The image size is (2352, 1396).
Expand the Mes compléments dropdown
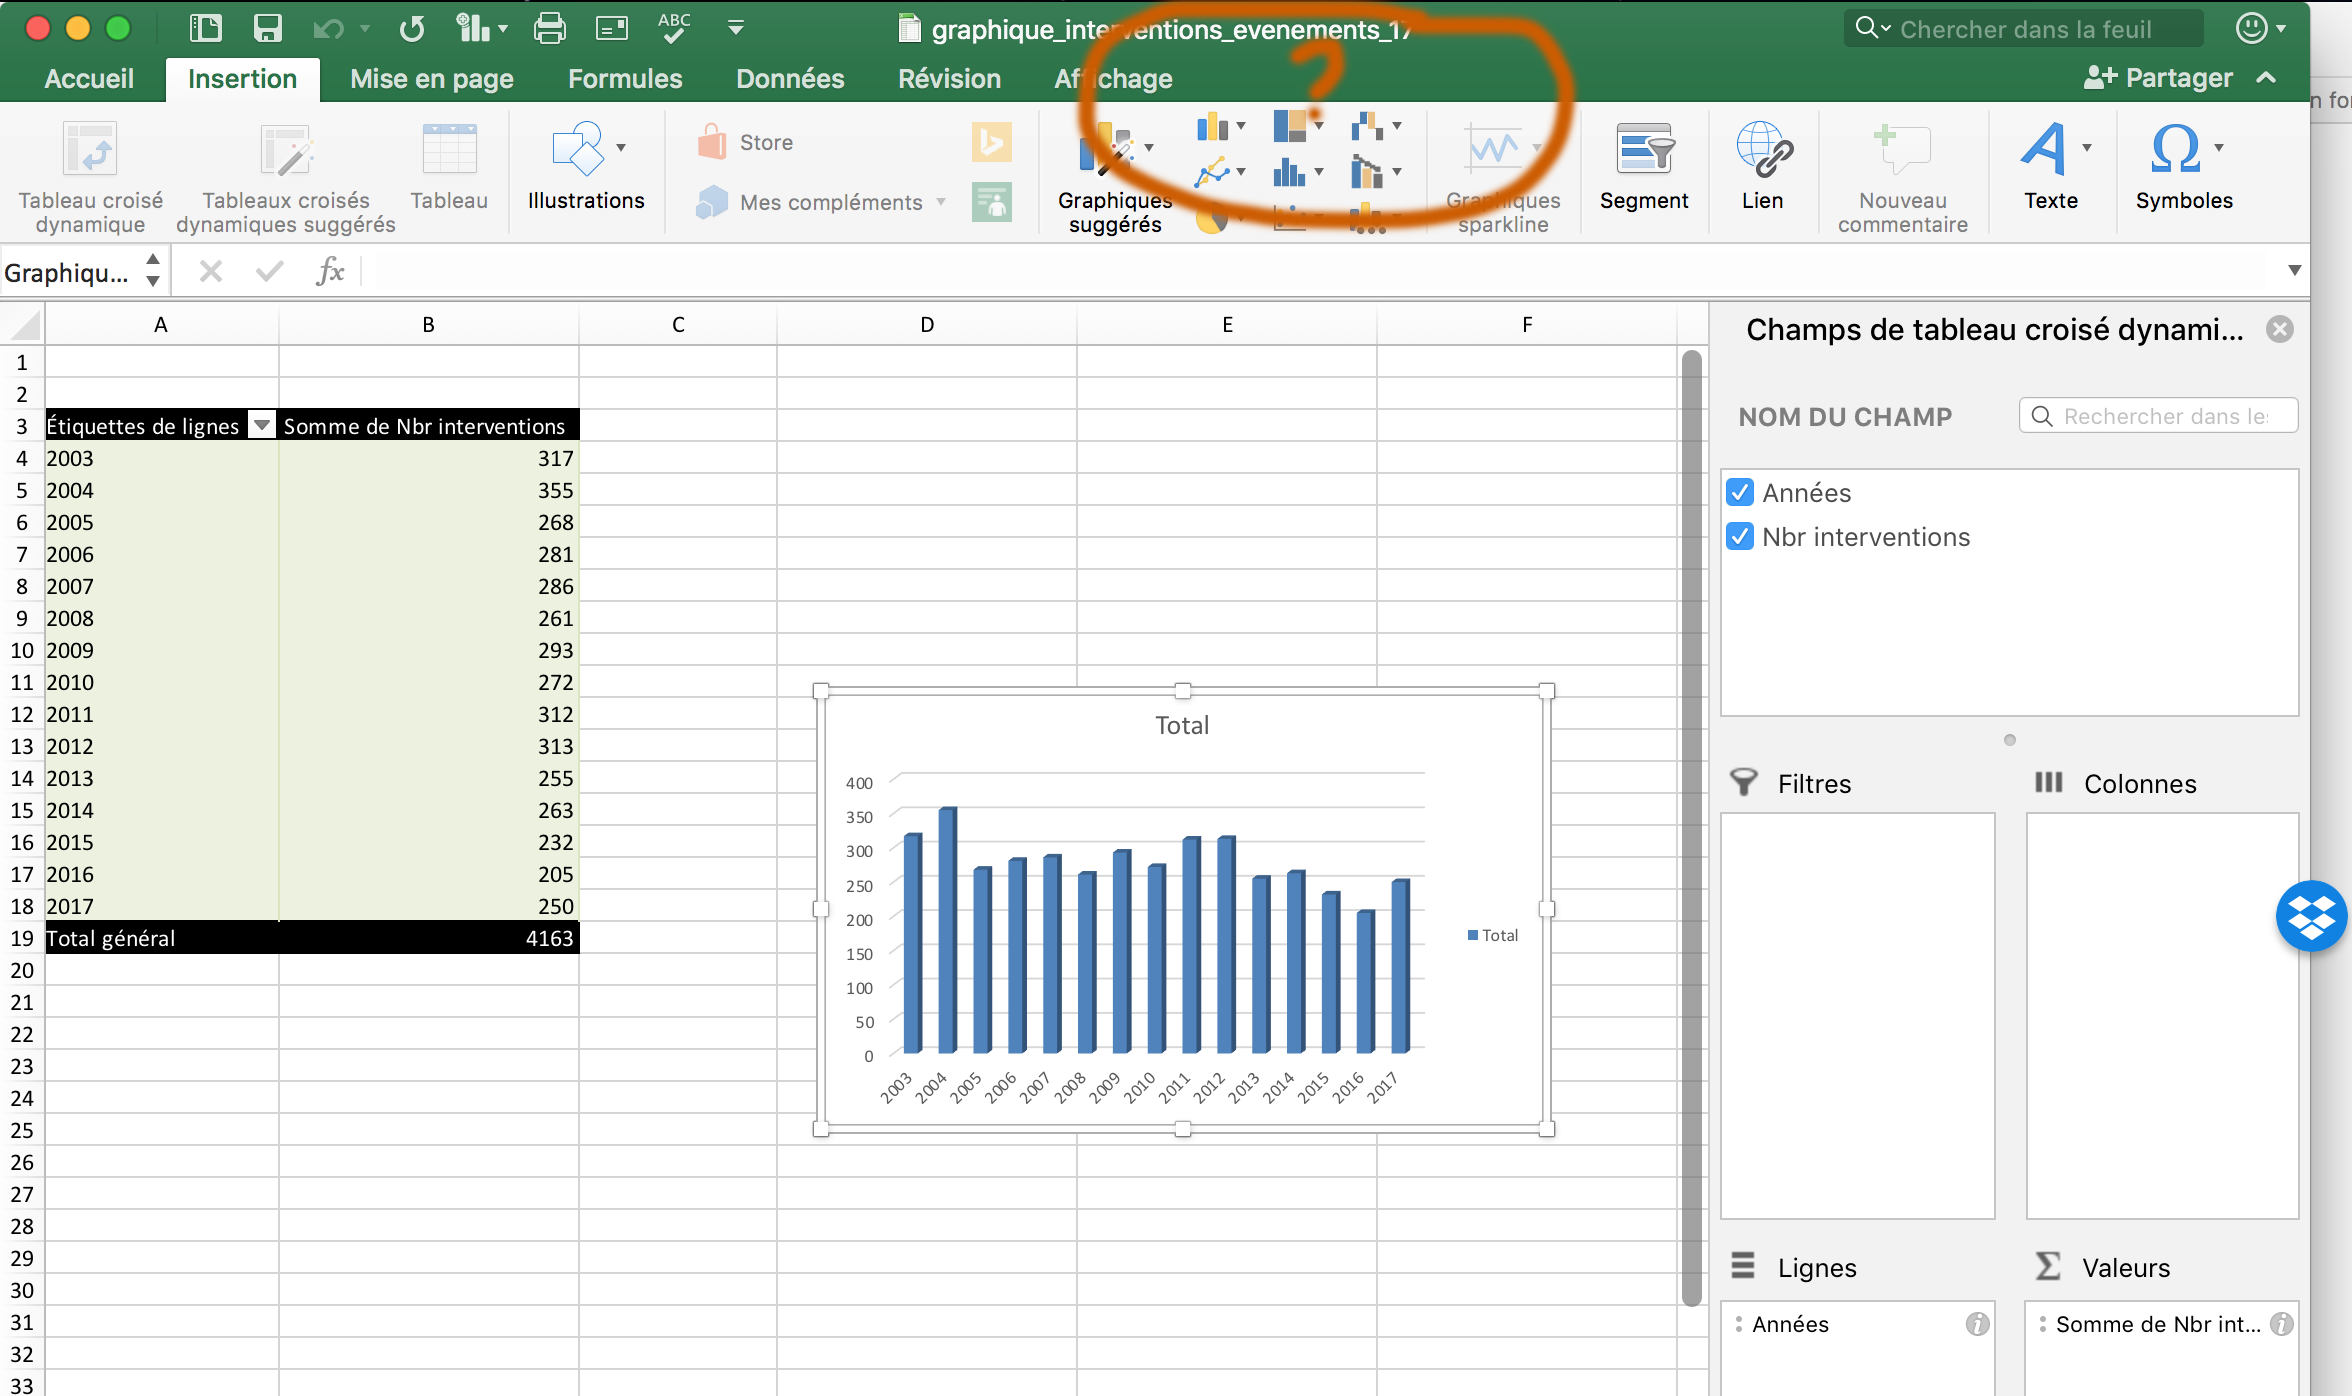[x=941, y=202]
